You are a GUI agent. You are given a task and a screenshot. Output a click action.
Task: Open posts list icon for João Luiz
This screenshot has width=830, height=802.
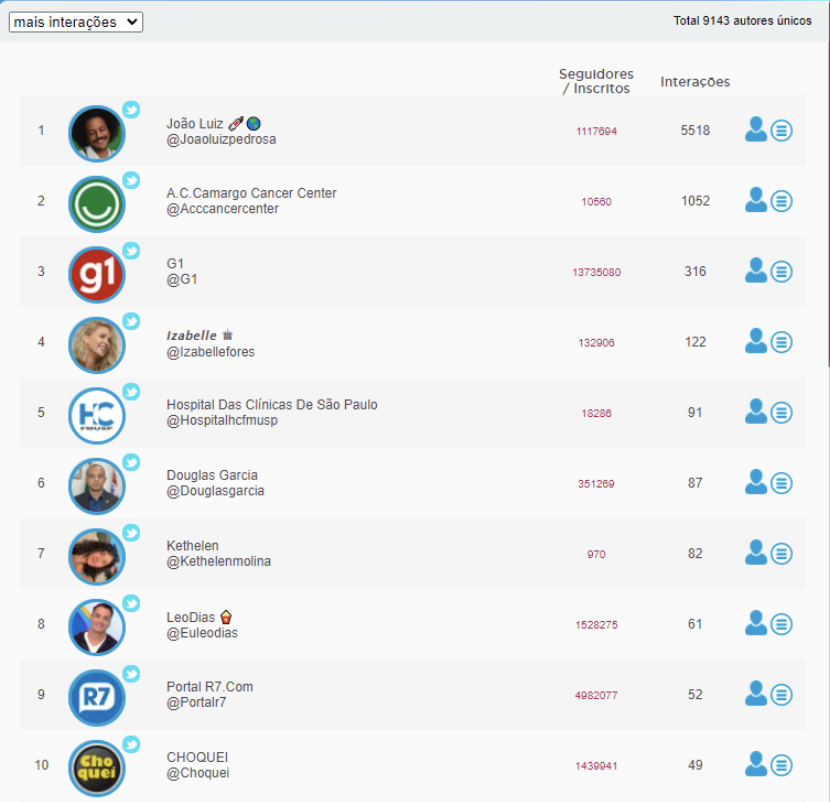click(x=781, y=130)
